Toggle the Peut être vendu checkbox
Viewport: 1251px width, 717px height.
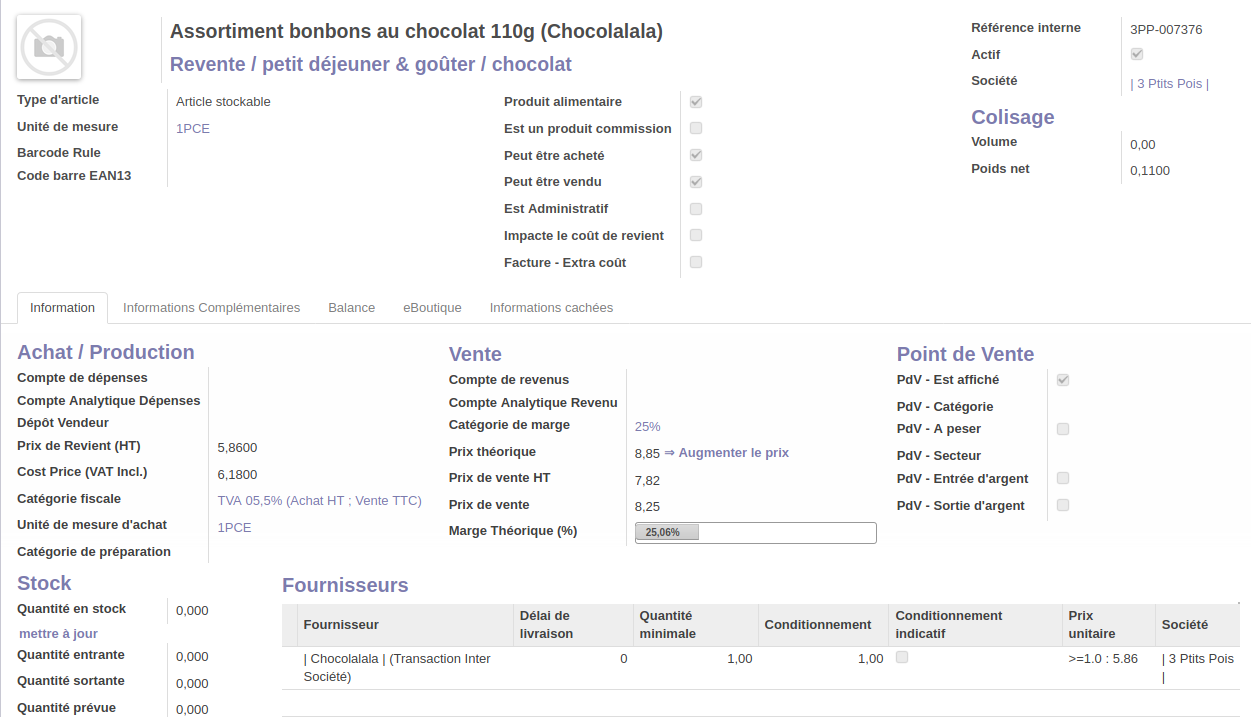click(696, 182)
